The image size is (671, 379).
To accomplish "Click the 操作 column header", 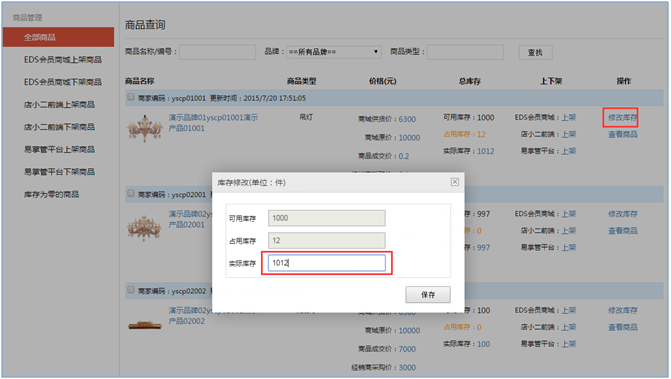I will click(623, 81).
